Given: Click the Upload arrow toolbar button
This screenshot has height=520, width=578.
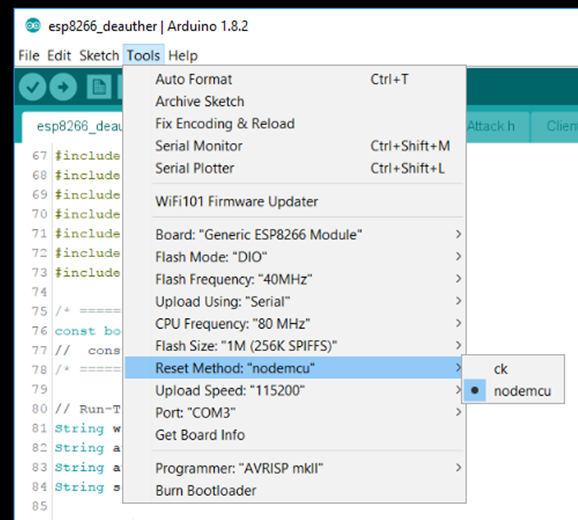Looking at the screenshot, I should click(63, 87).
